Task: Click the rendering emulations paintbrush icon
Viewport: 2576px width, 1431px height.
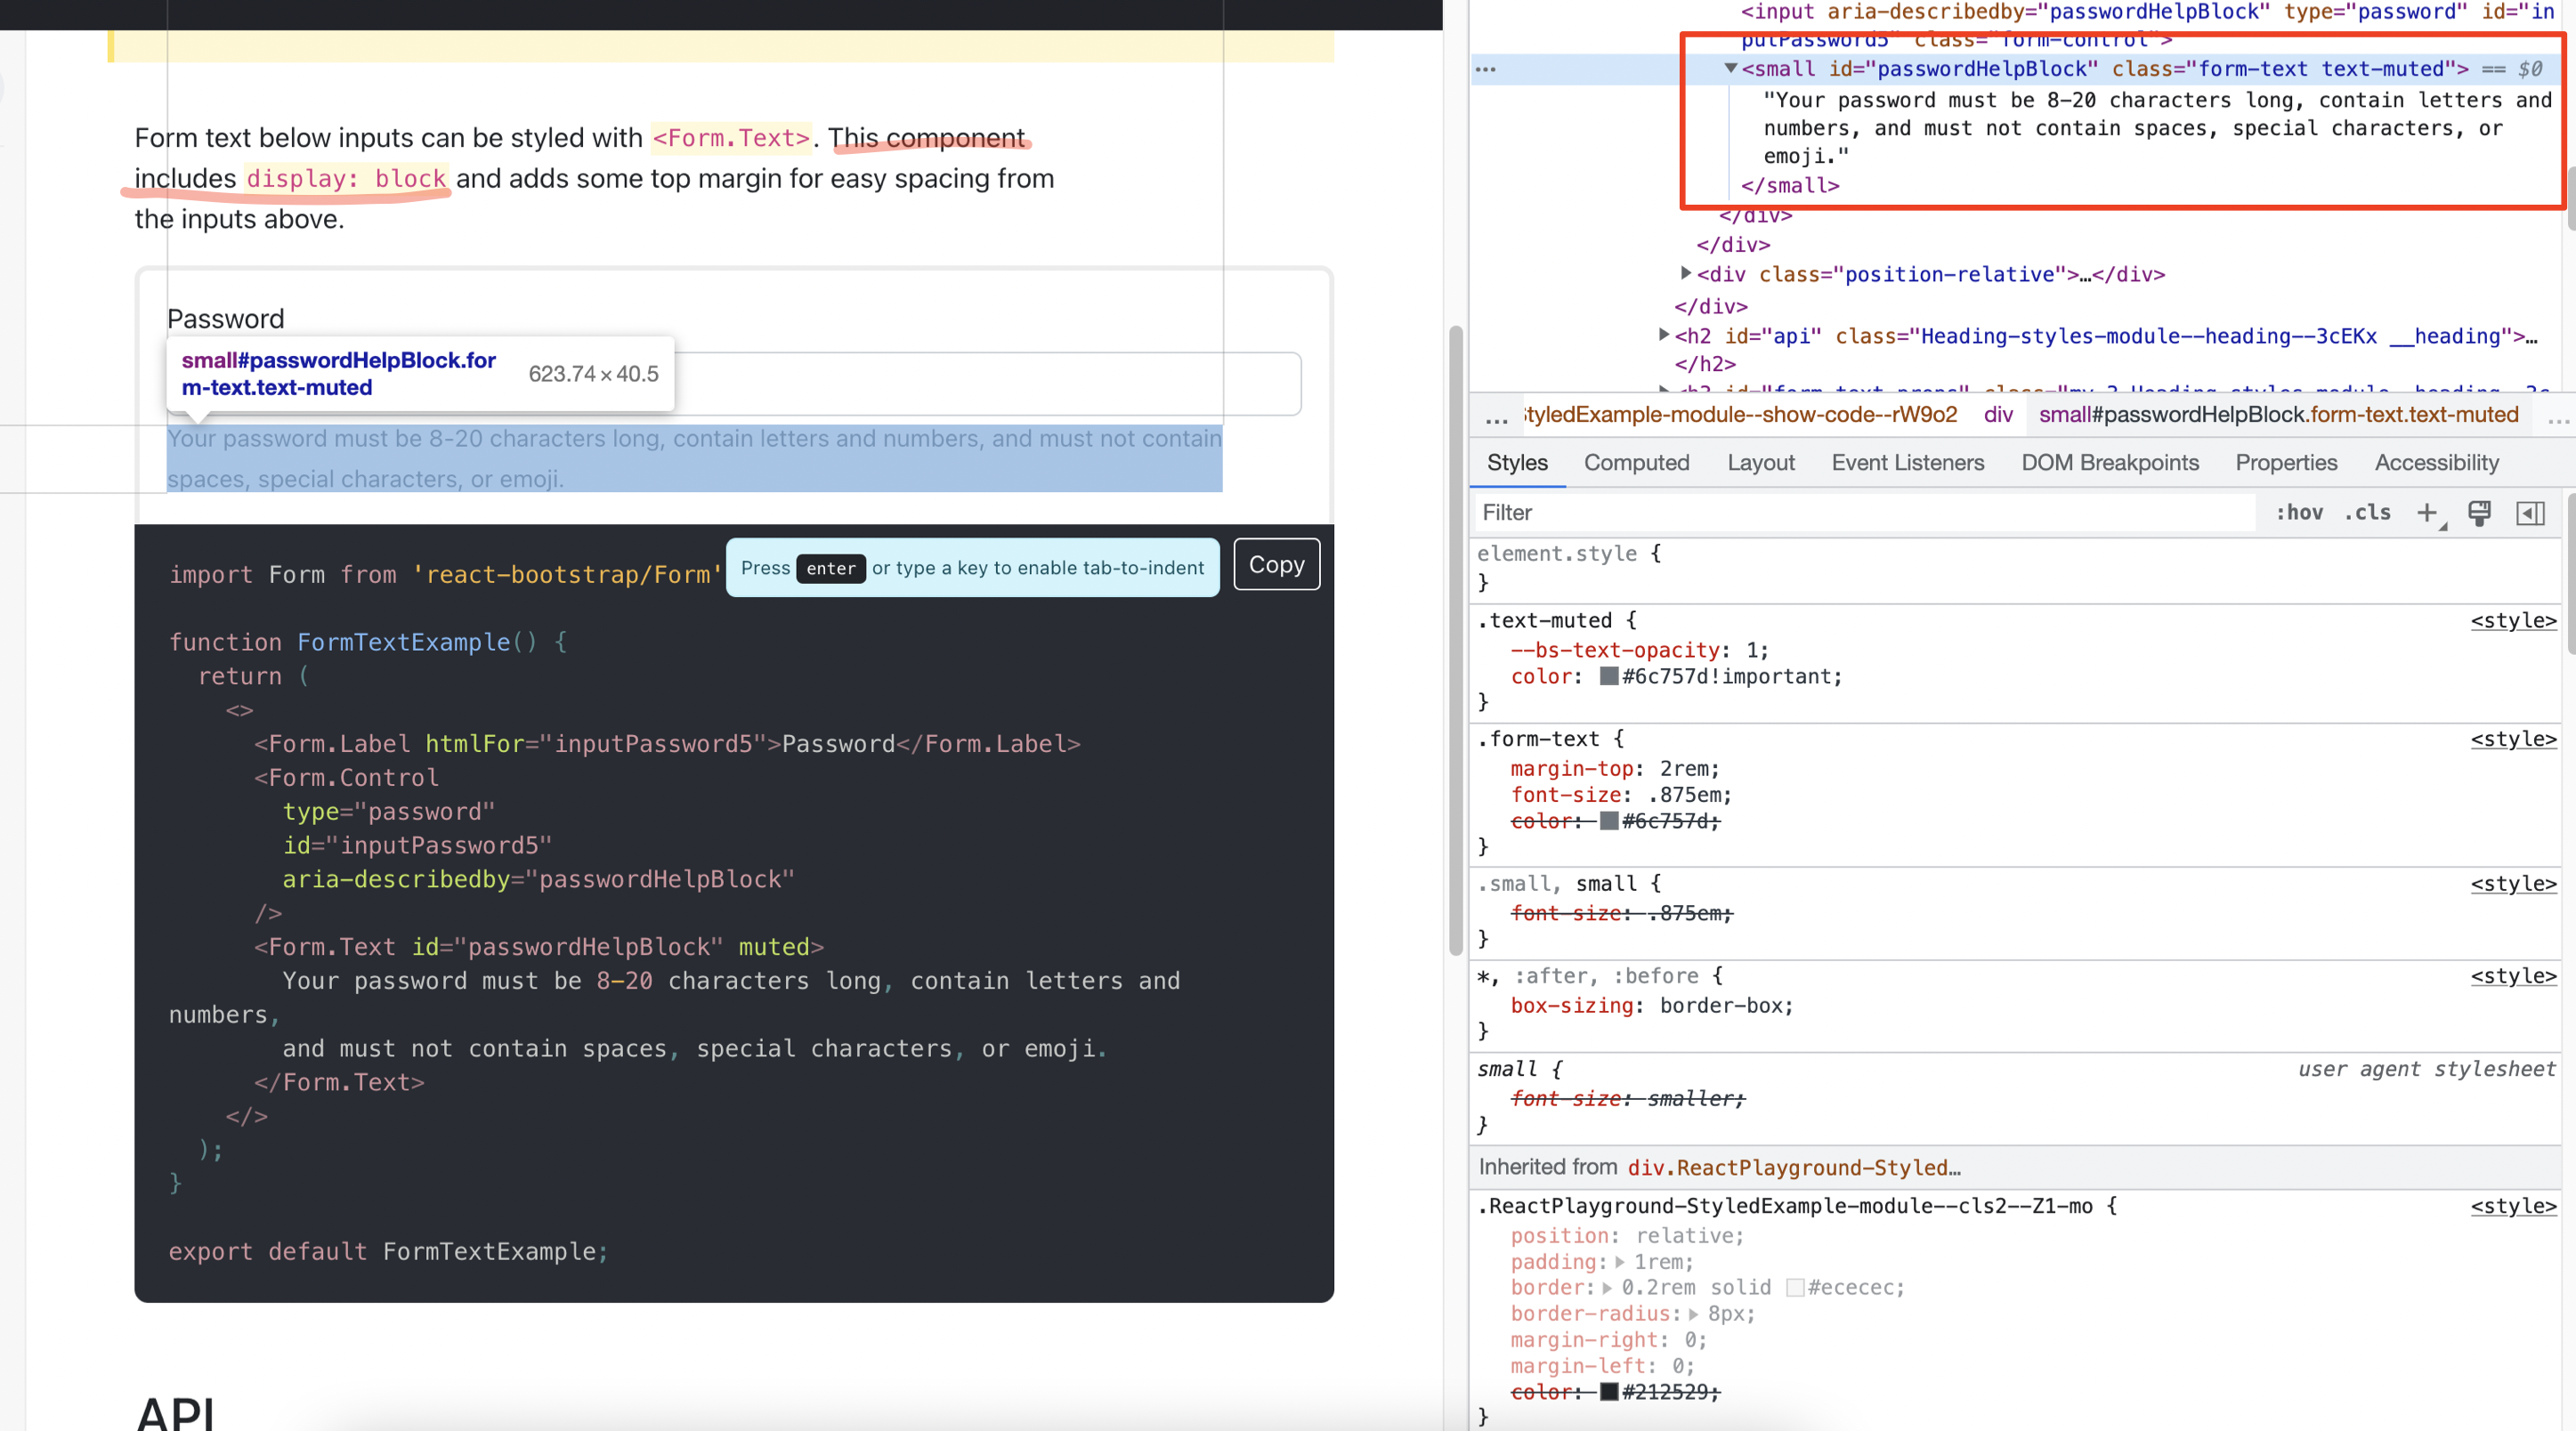Action: point(2479,512)
